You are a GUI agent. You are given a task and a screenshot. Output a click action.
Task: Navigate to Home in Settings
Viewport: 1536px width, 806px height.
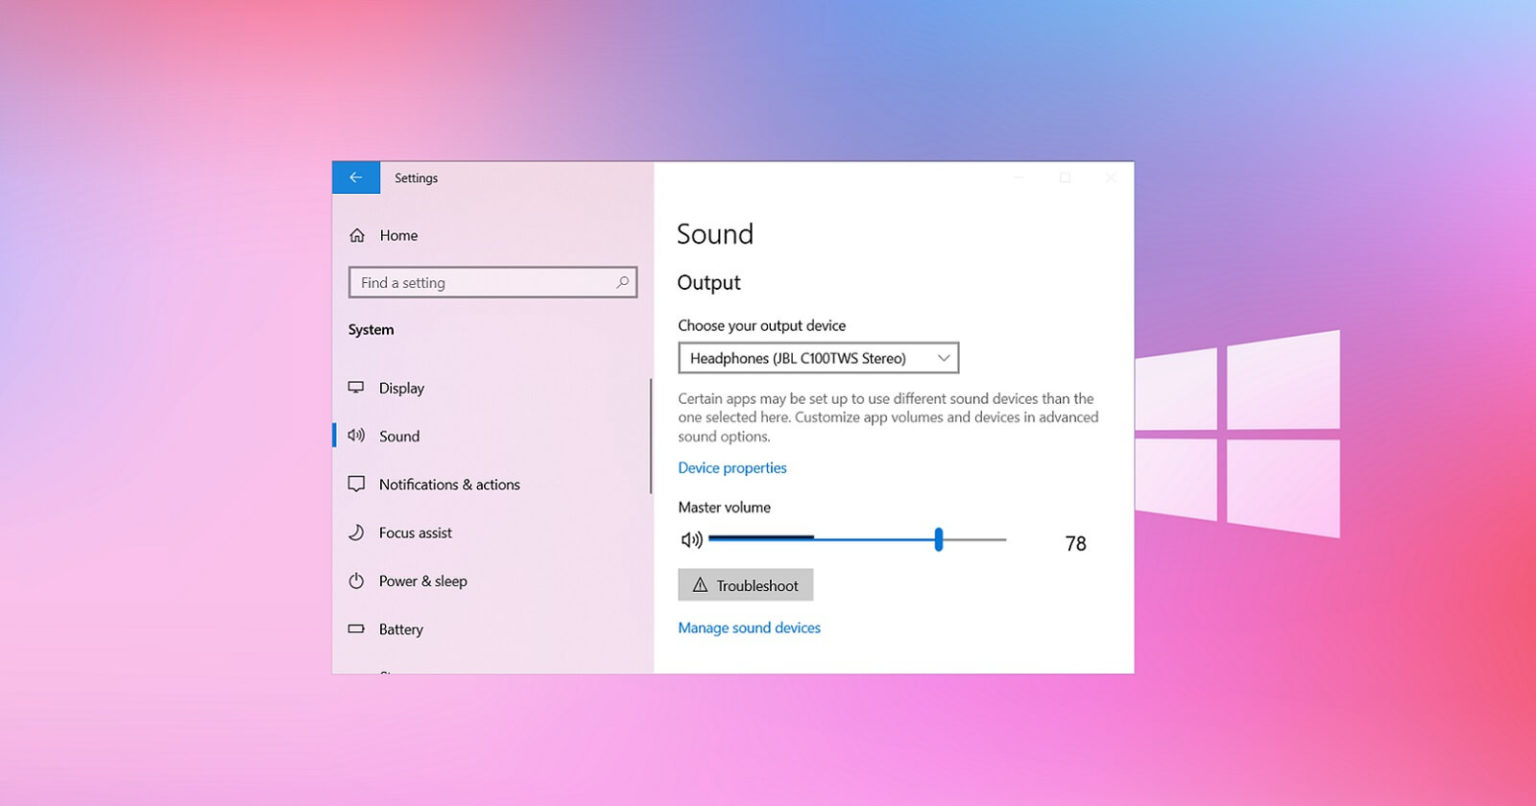[x=398, y=235]
